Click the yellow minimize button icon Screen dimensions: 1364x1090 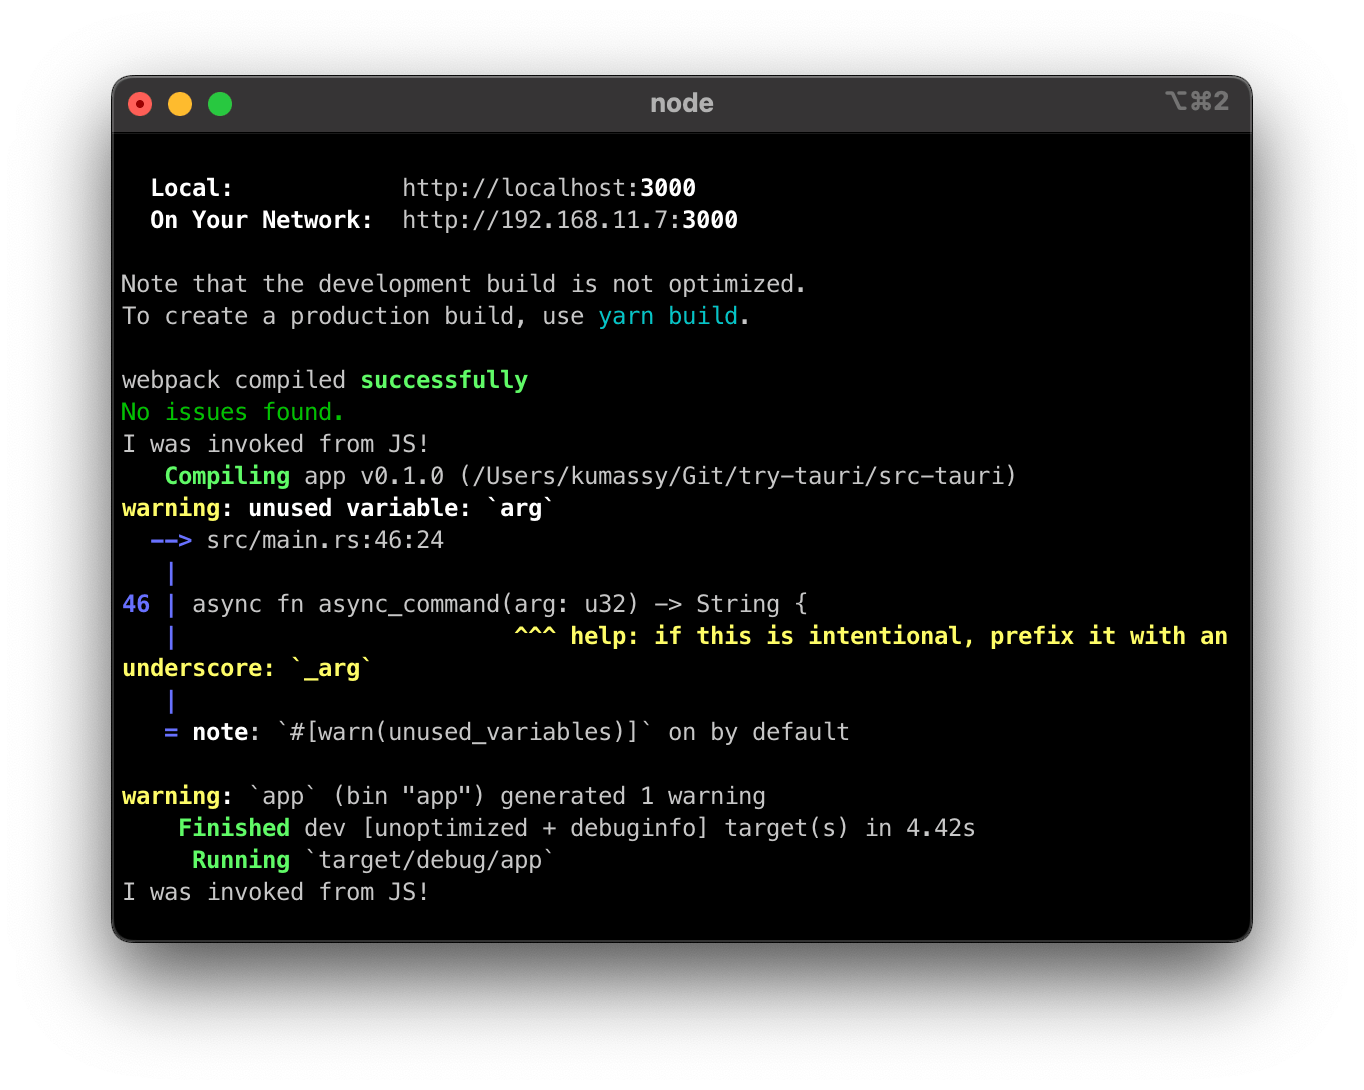click(x=180, y=103)
